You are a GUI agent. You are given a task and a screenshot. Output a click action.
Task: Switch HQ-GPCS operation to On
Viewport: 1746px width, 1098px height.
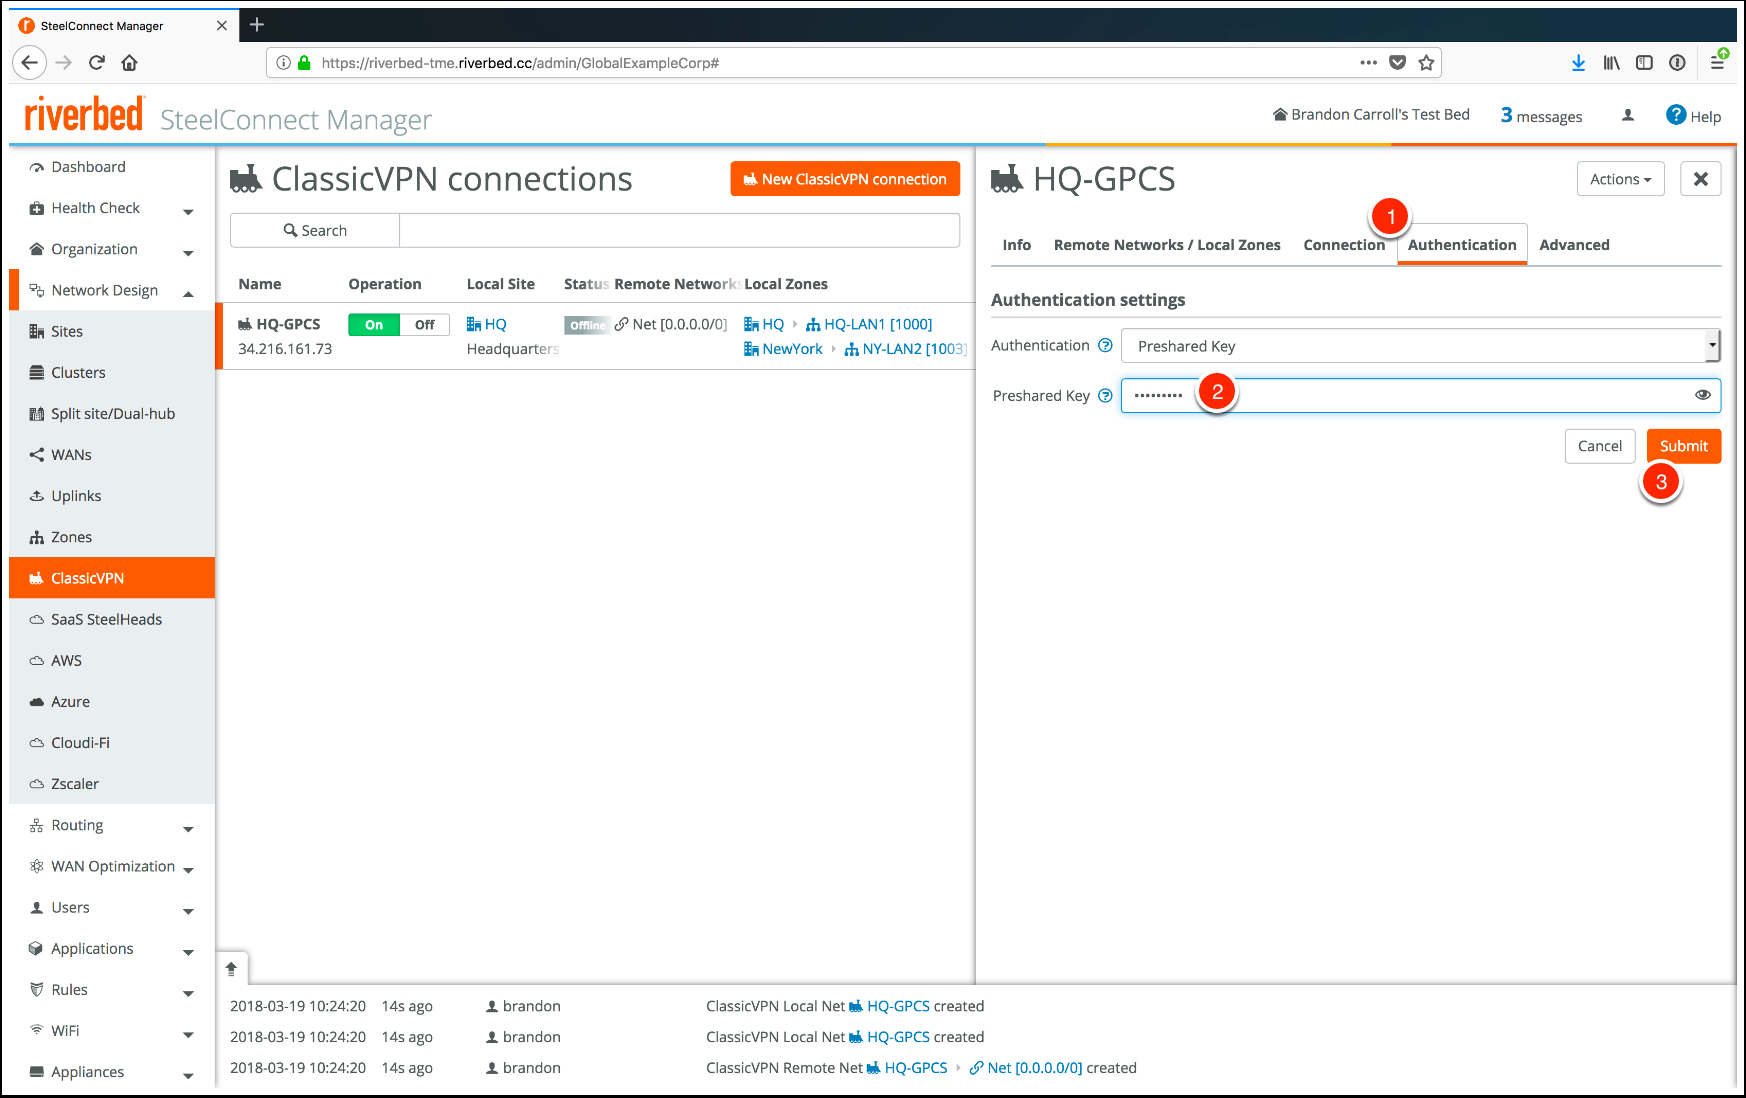coord(374,325)
